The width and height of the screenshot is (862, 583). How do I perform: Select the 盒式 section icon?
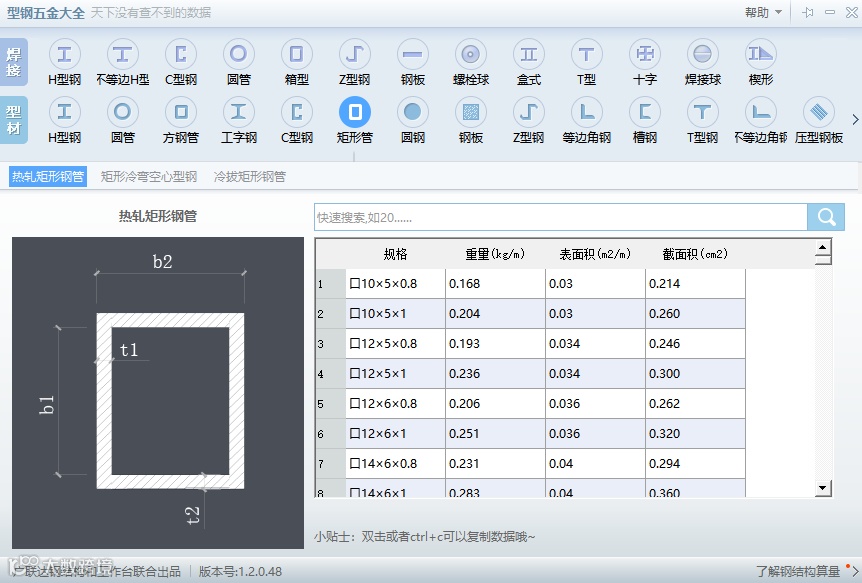pyautogui.click(x=529, y=62)
